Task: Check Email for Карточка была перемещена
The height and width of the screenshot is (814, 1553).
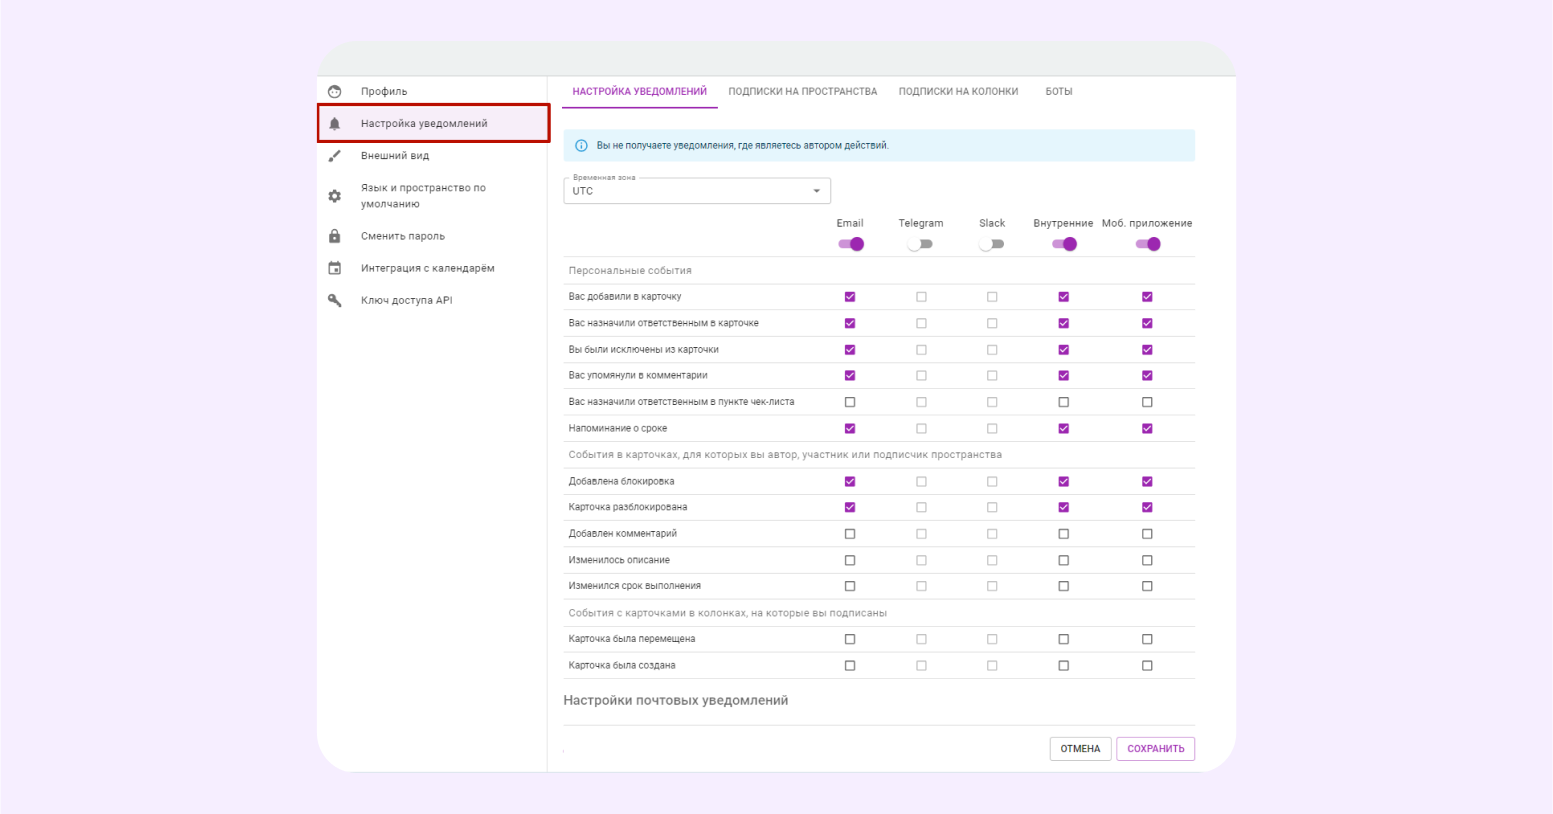Action: click(850, 639)
